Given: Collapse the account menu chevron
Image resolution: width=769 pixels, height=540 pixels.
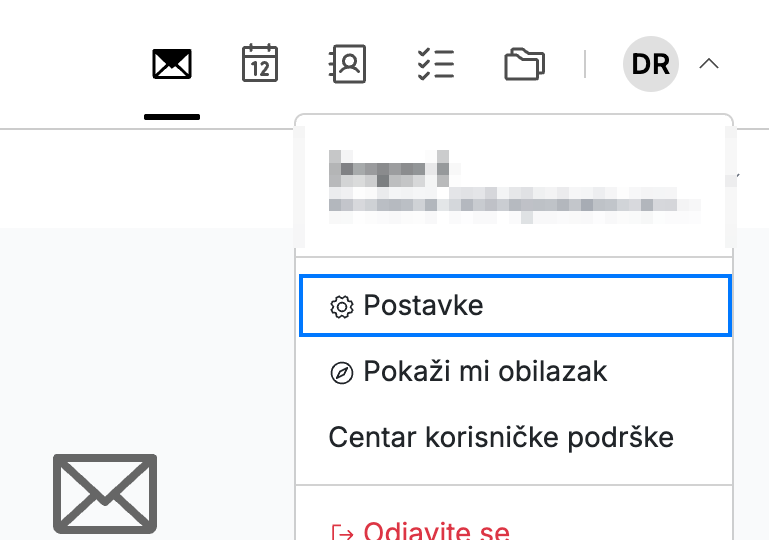Looking at the screenshot, I should 709,64.
